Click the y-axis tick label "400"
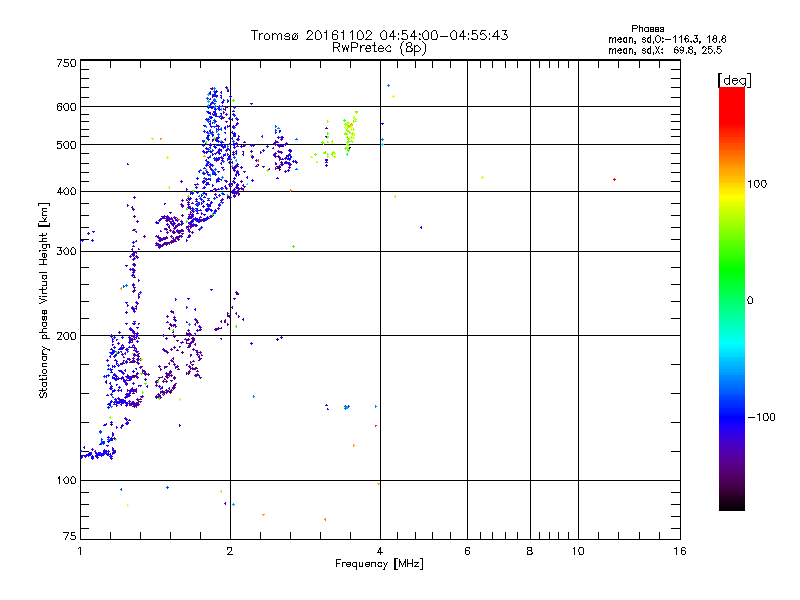Viewport: 800px width, 600px height. click(x=66, y=191)
